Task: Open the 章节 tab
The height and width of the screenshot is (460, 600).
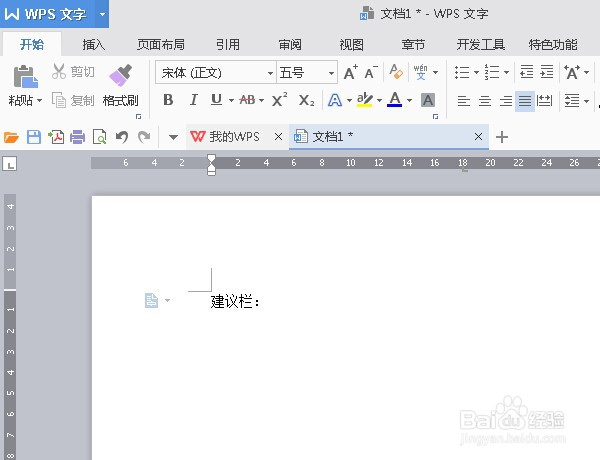Action: [x=413, y=45]
